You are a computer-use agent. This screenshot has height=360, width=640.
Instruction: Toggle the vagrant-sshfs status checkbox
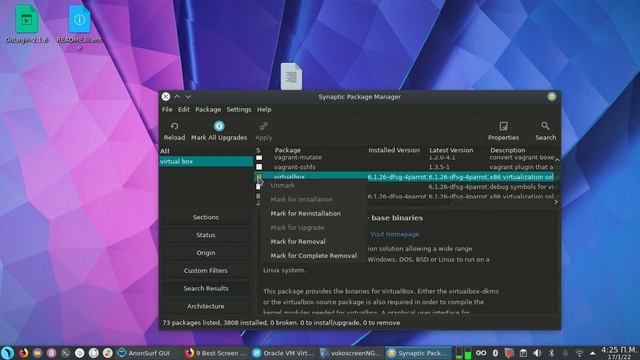[259, 167]
